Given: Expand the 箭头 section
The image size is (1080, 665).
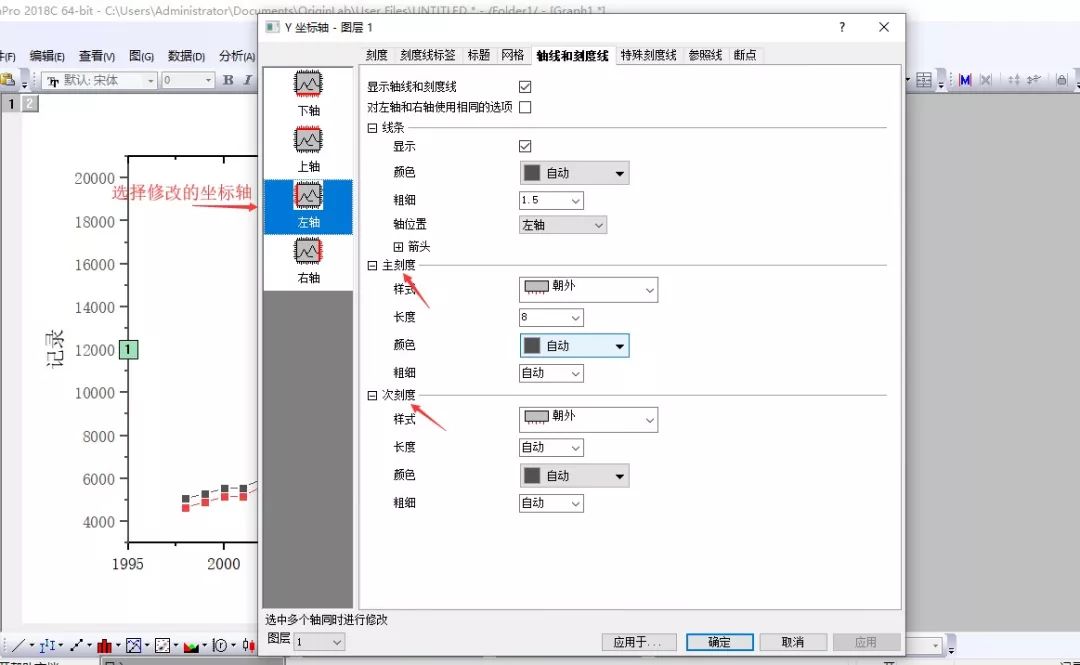Looking at the screenshot, I should 398,247.
